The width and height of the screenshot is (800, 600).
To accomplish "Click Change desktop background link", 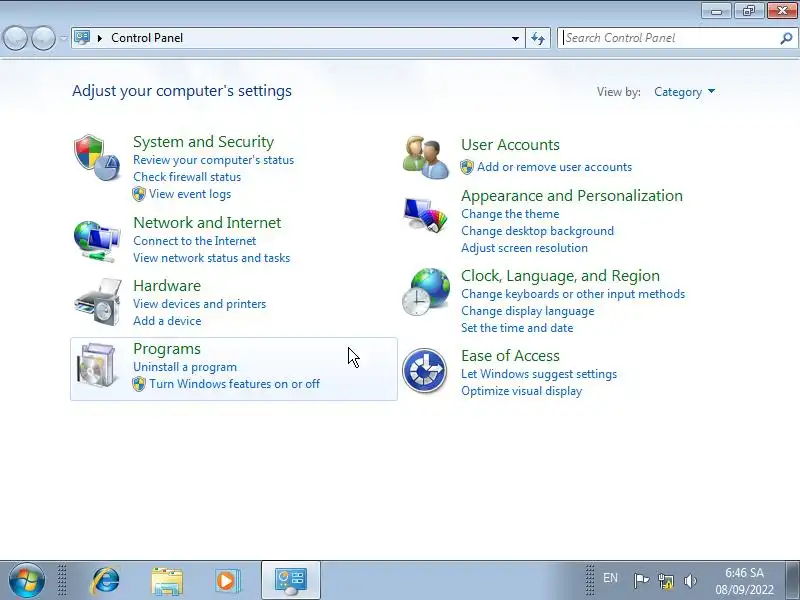I will click(537, 231).
